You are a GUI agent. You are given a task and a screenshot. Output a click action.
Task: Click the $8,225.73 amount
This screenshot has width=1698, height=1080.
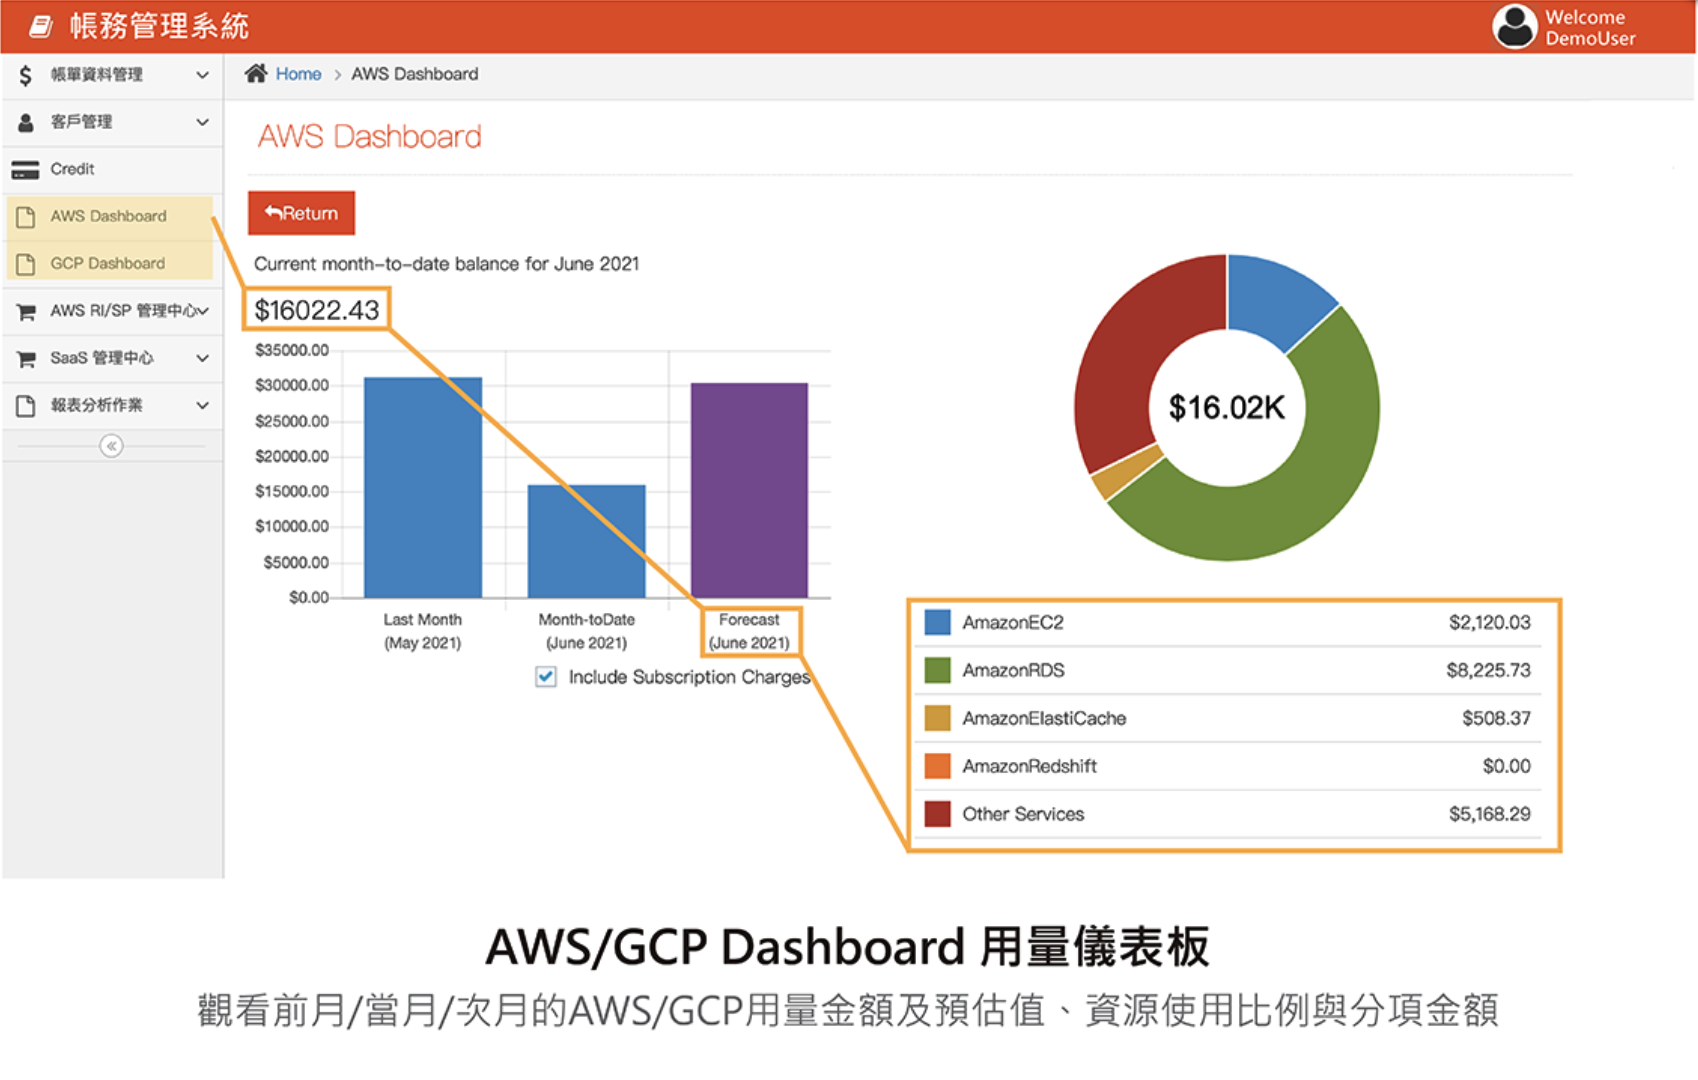tap(1488, 670)
